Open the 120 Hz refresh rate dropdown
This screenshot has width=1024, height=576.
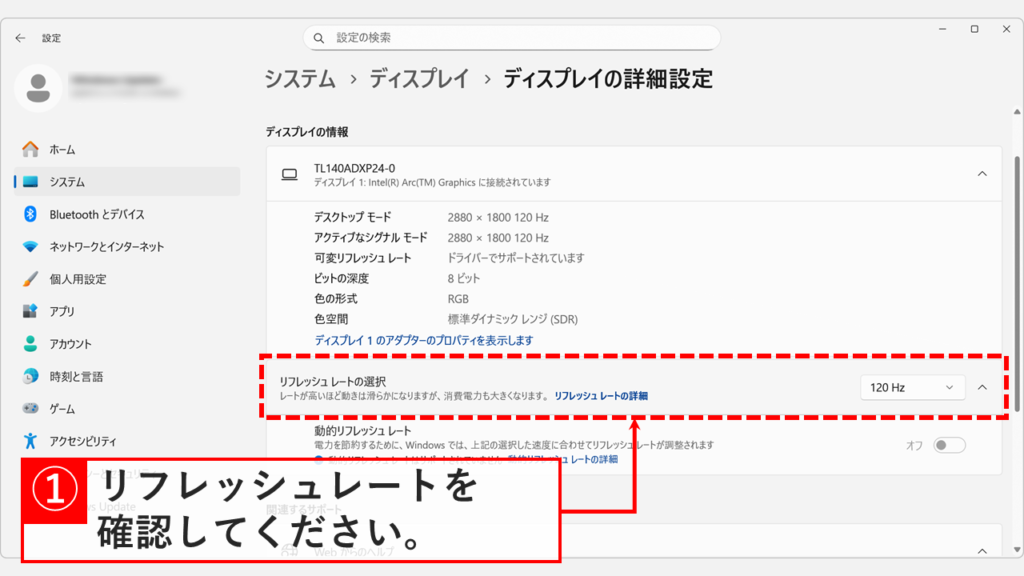click(911, 387)
